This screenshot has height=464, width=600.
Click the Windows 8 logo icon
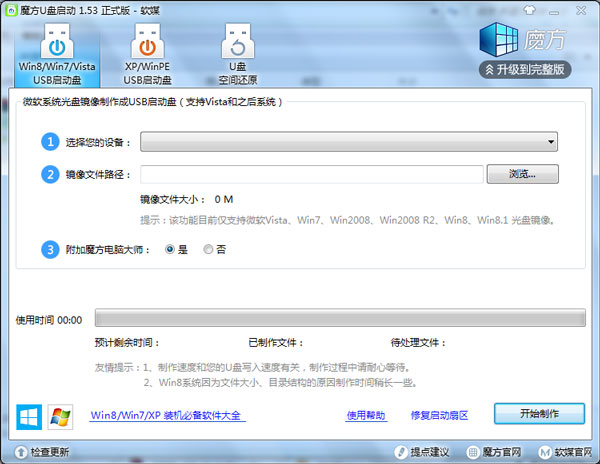tap(29, 417)
